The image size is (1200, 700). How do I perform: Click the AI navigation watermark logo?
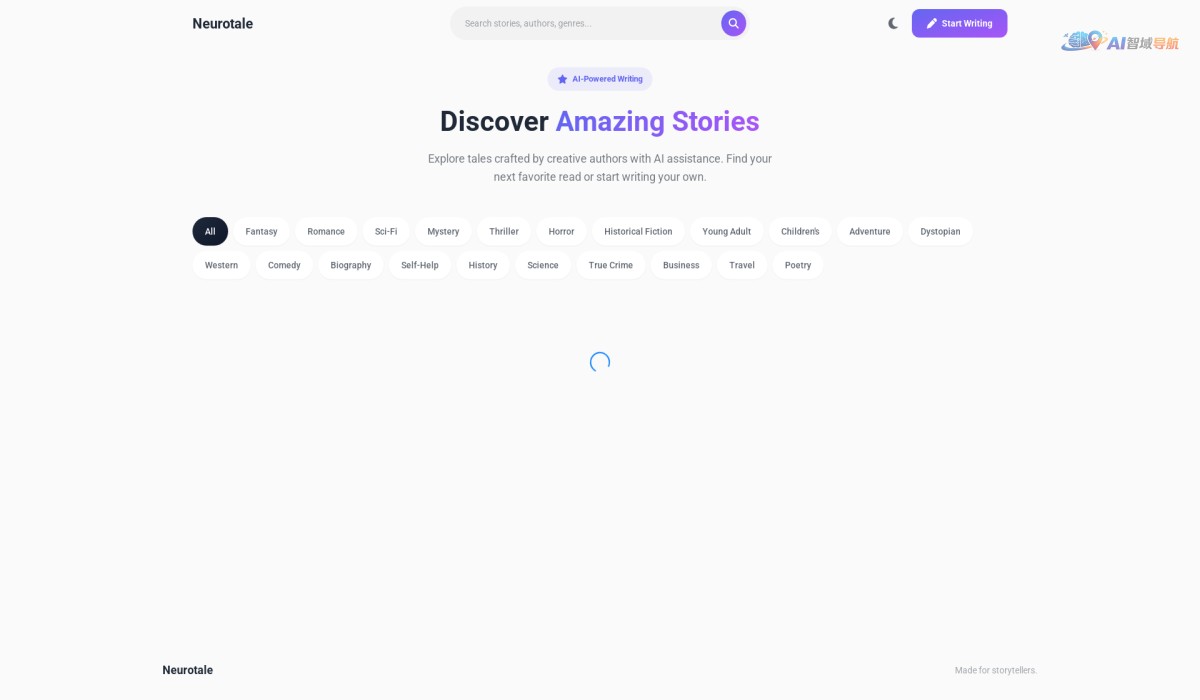(1120, 42)
